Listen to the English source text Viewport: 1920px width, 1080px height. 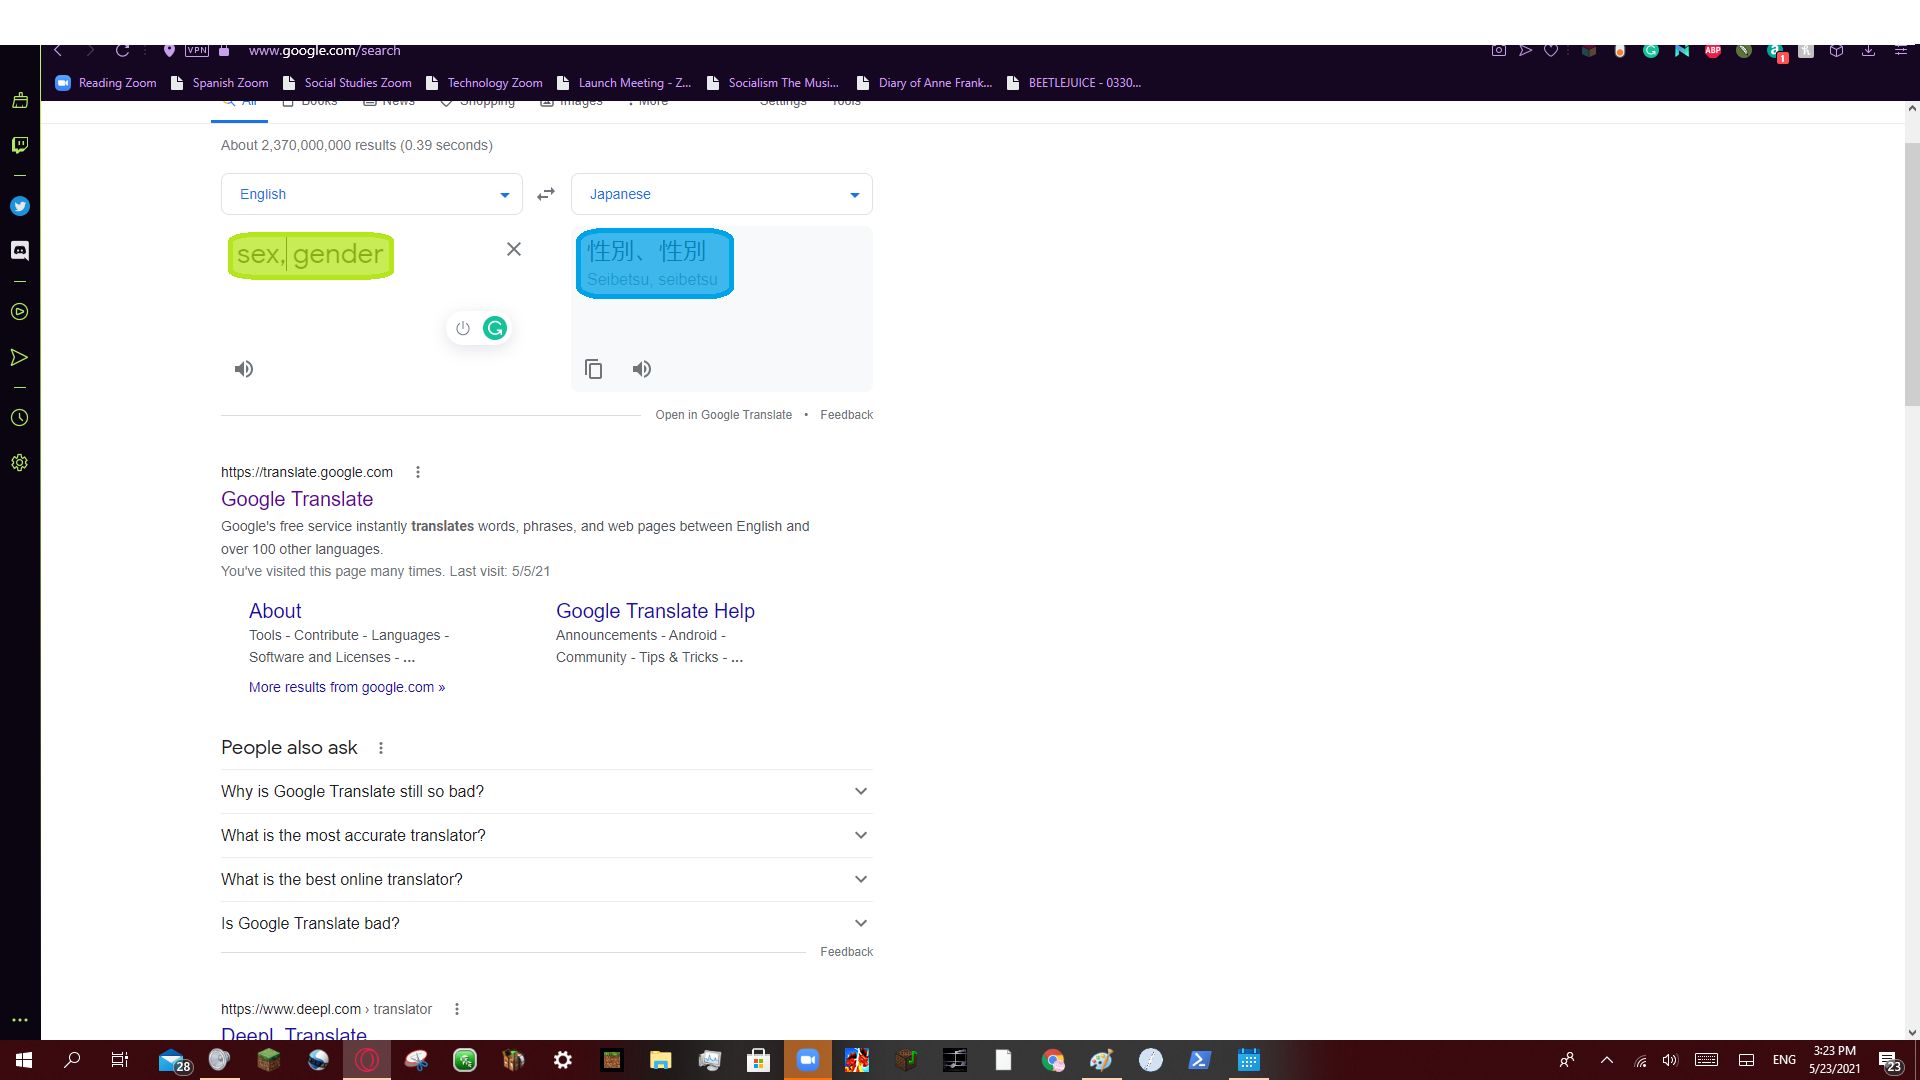[244, 369]
